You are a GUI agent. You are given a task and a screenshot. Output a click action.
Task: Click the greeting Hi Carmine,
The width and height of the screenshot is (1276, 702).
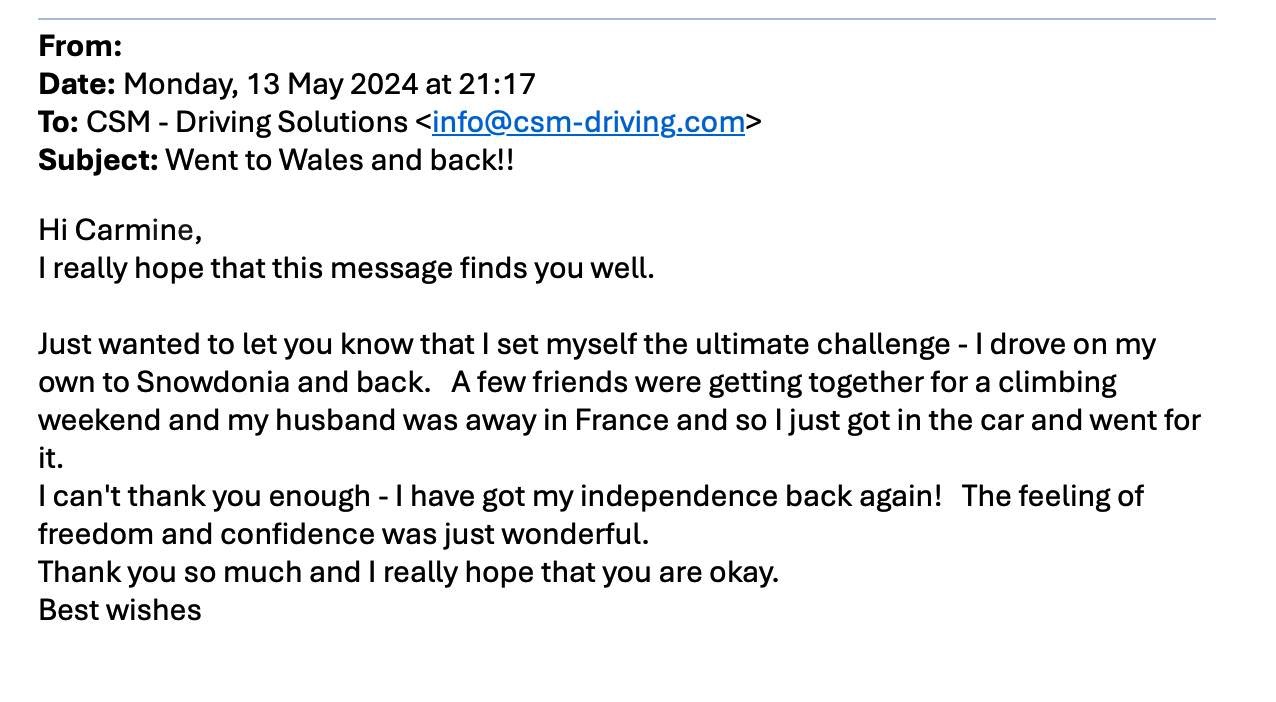(x=120, y=230)
